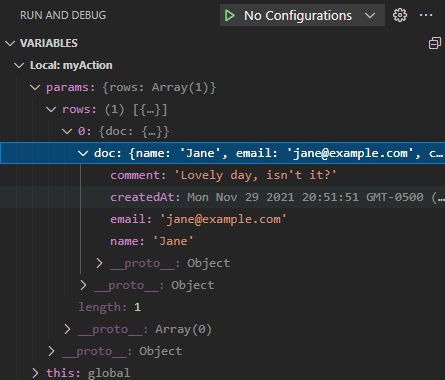Collapse the 0: {doc: {…}} entry
Screen dimensions: 445x380
tap(67, 131)
